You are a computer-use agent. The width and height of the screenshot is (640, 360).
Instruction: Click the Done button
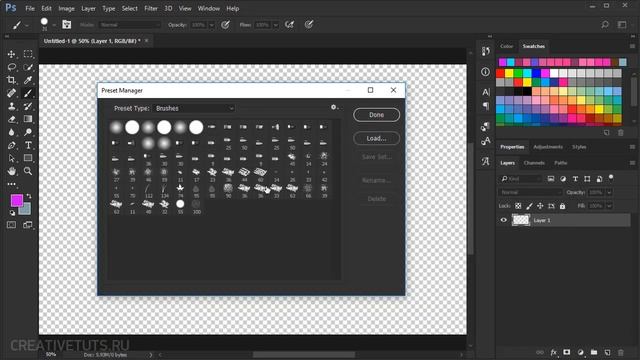tap(376, 115)
